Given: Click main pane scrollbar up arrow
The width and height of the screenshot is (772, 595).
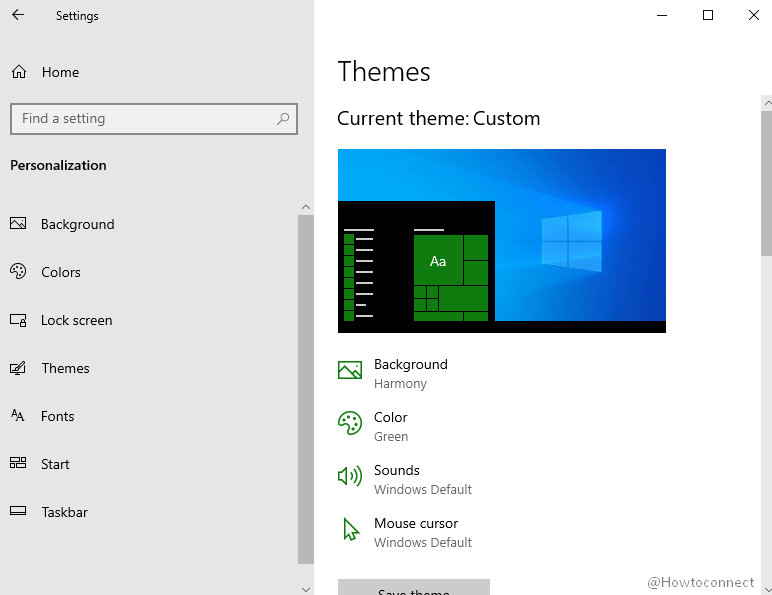Looking at the screenshot, I should tap(767, 103).
